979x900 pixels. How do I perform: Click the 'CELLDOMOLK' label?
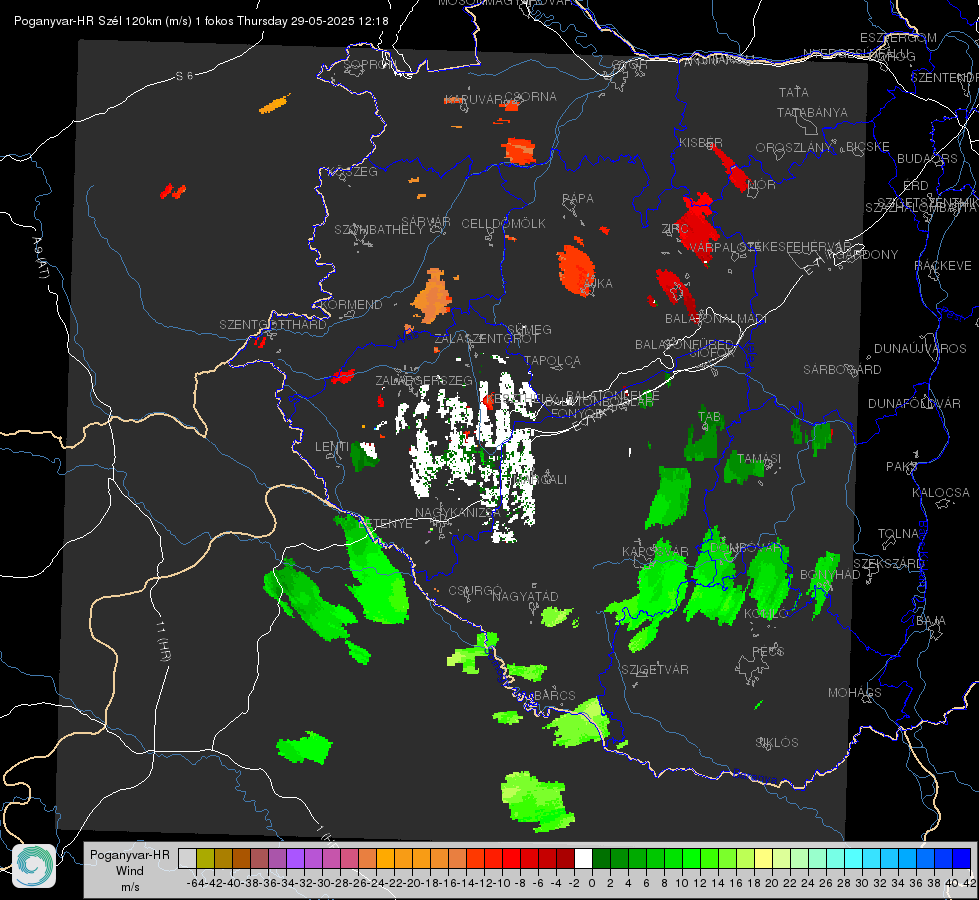[x=503, y=223]
